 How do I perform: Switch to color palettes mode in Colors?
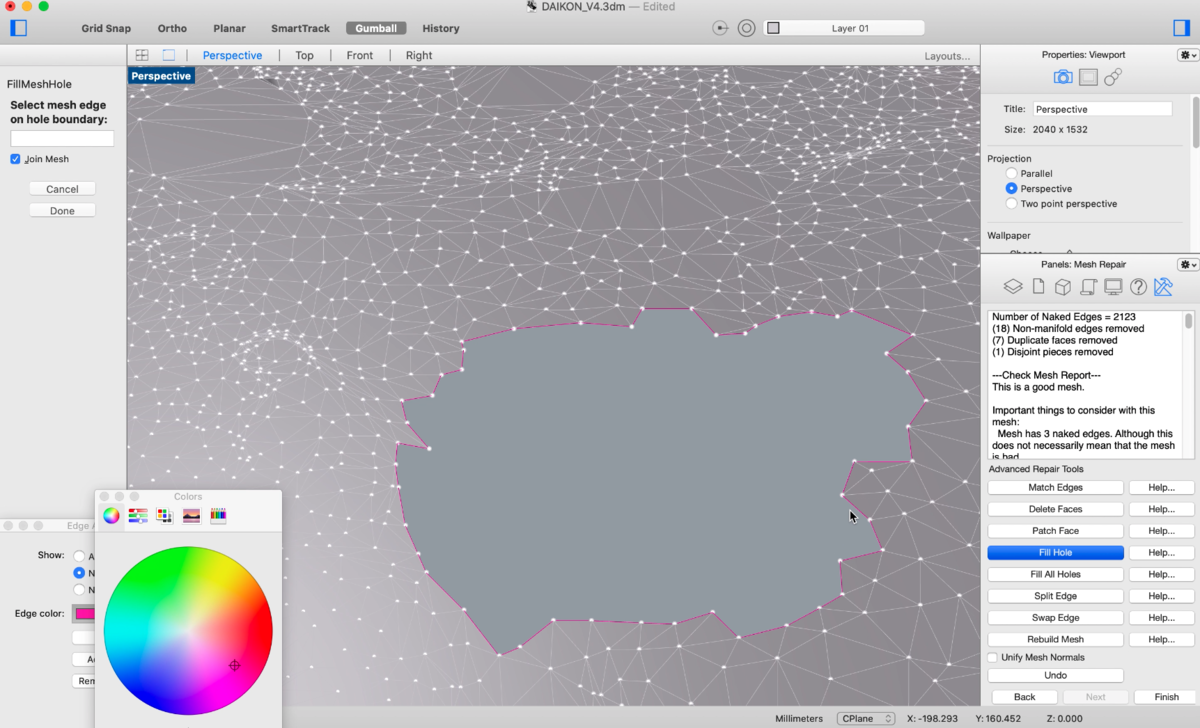165,516
